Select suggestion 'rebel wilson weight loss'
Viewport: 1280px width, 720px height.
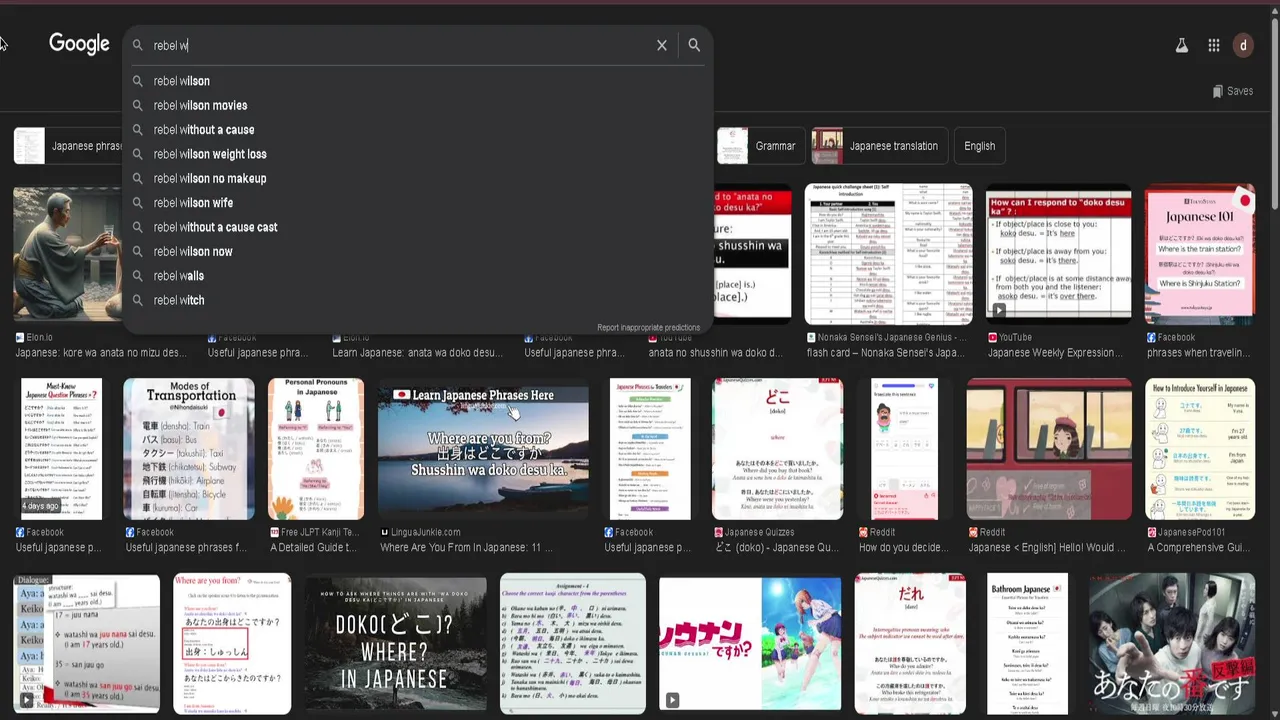(x=418, y=154)
